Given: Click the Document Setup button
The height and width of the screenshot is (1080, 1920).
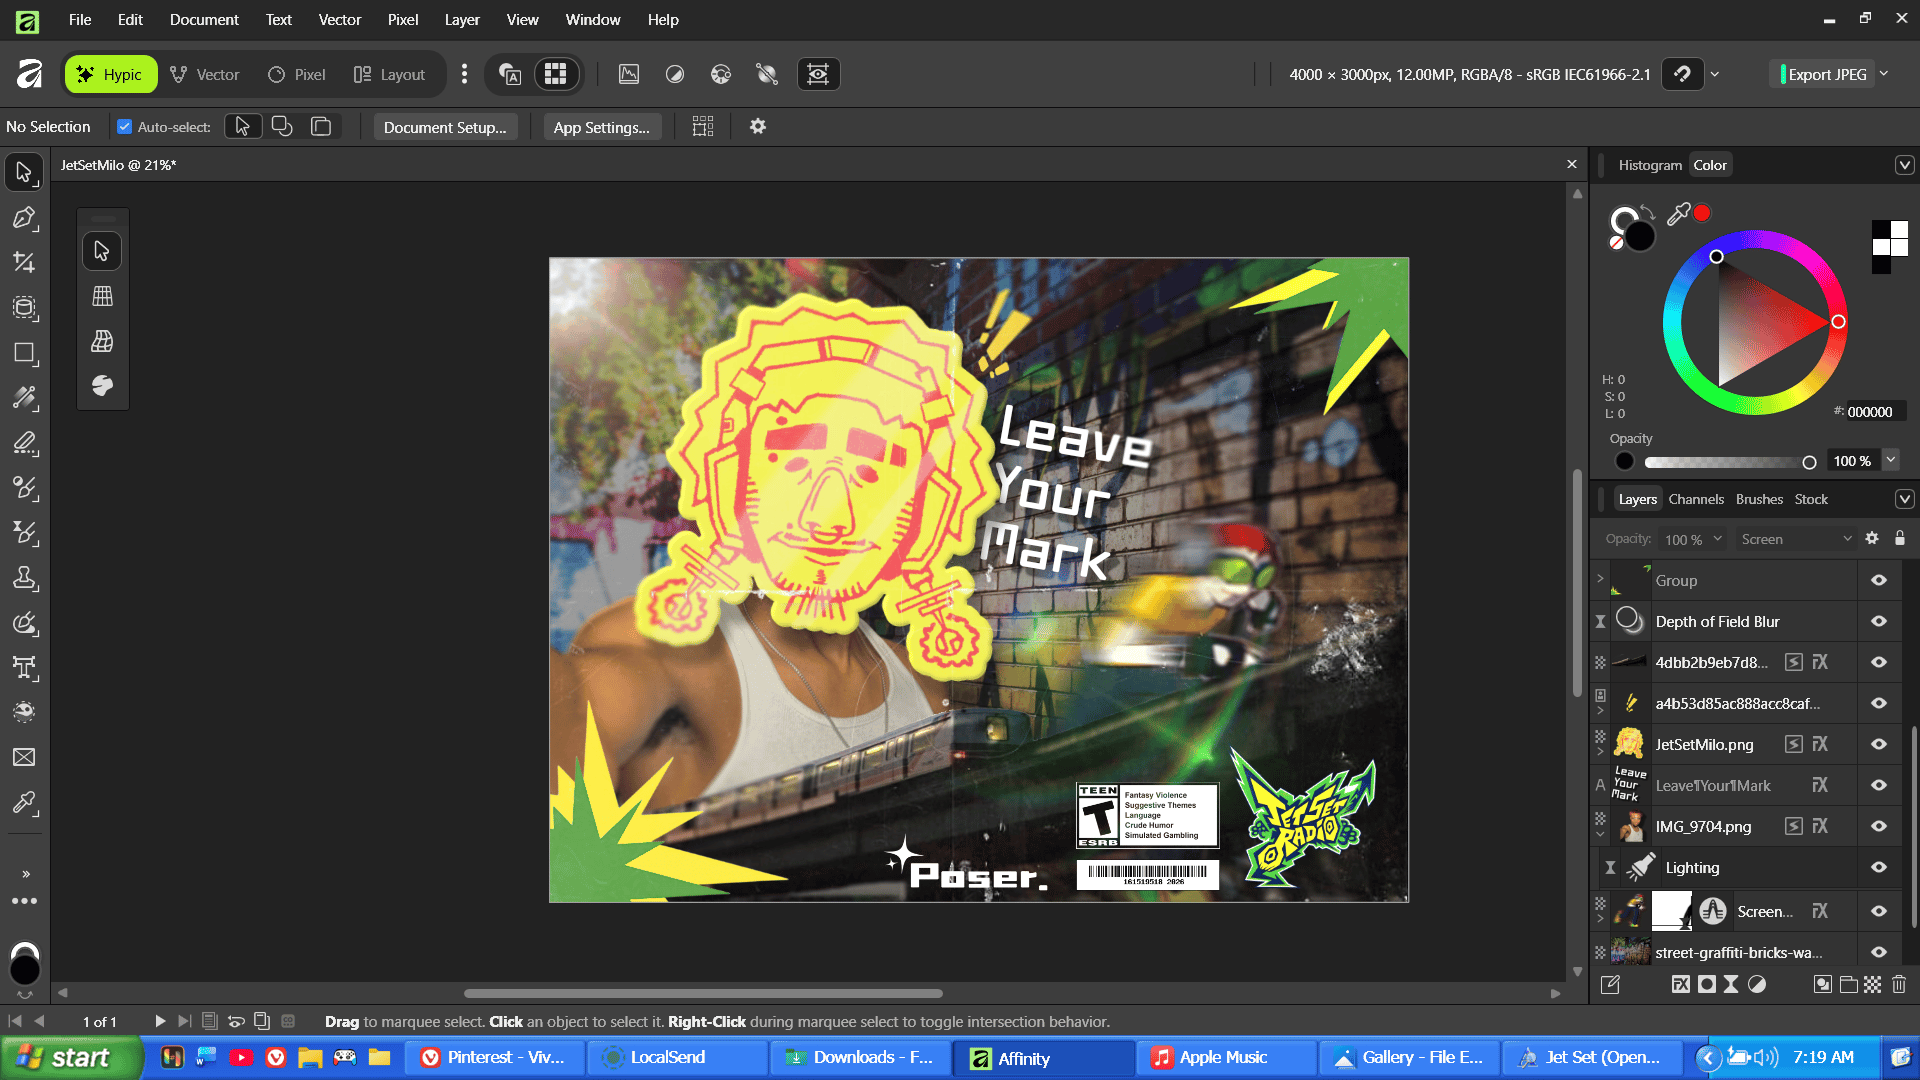Looking at the screenshot, I should click(445, 127).
